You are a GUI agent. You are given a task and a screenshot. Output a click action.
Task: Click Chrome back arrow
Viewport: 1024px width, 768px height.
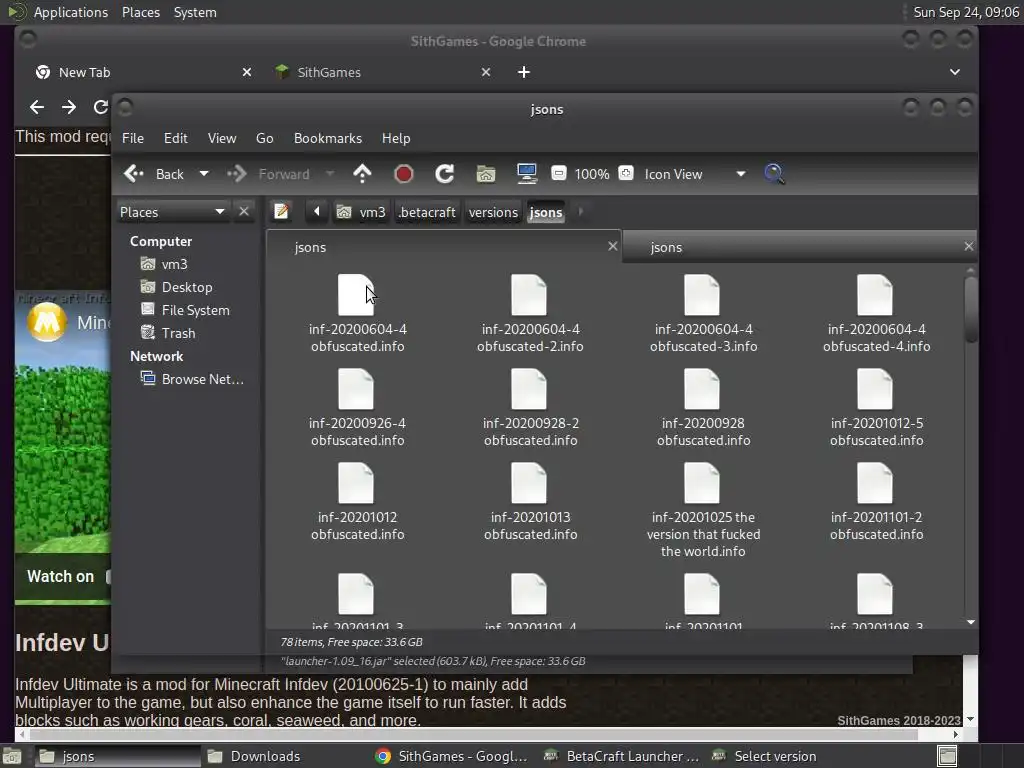pyautogui.click(x=37, y=106)
